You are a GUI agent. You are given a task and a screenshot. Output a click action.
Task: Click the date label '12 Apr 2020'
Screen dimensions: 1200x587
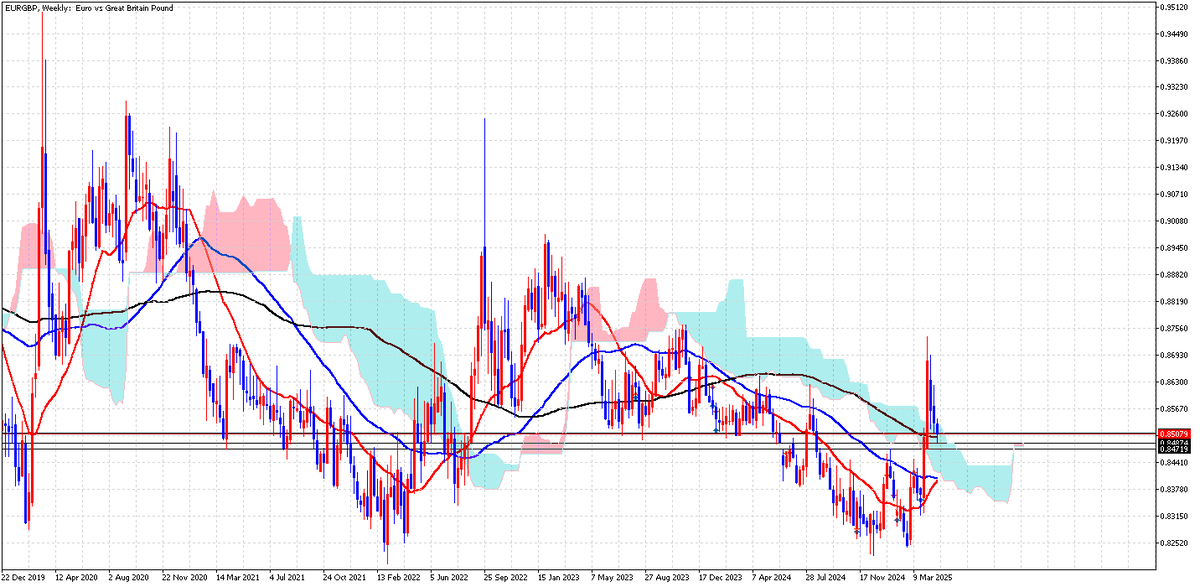point(78,578)
